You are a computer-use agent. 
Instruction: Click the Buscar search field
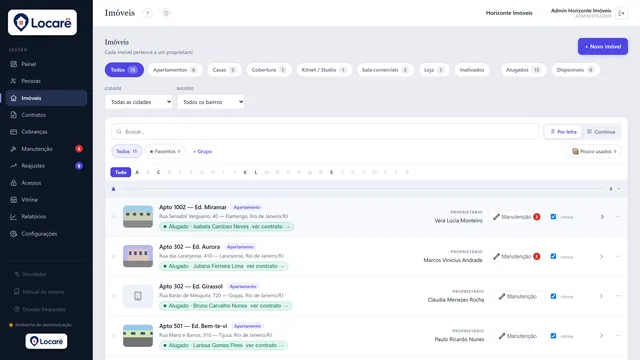point(325,131)
